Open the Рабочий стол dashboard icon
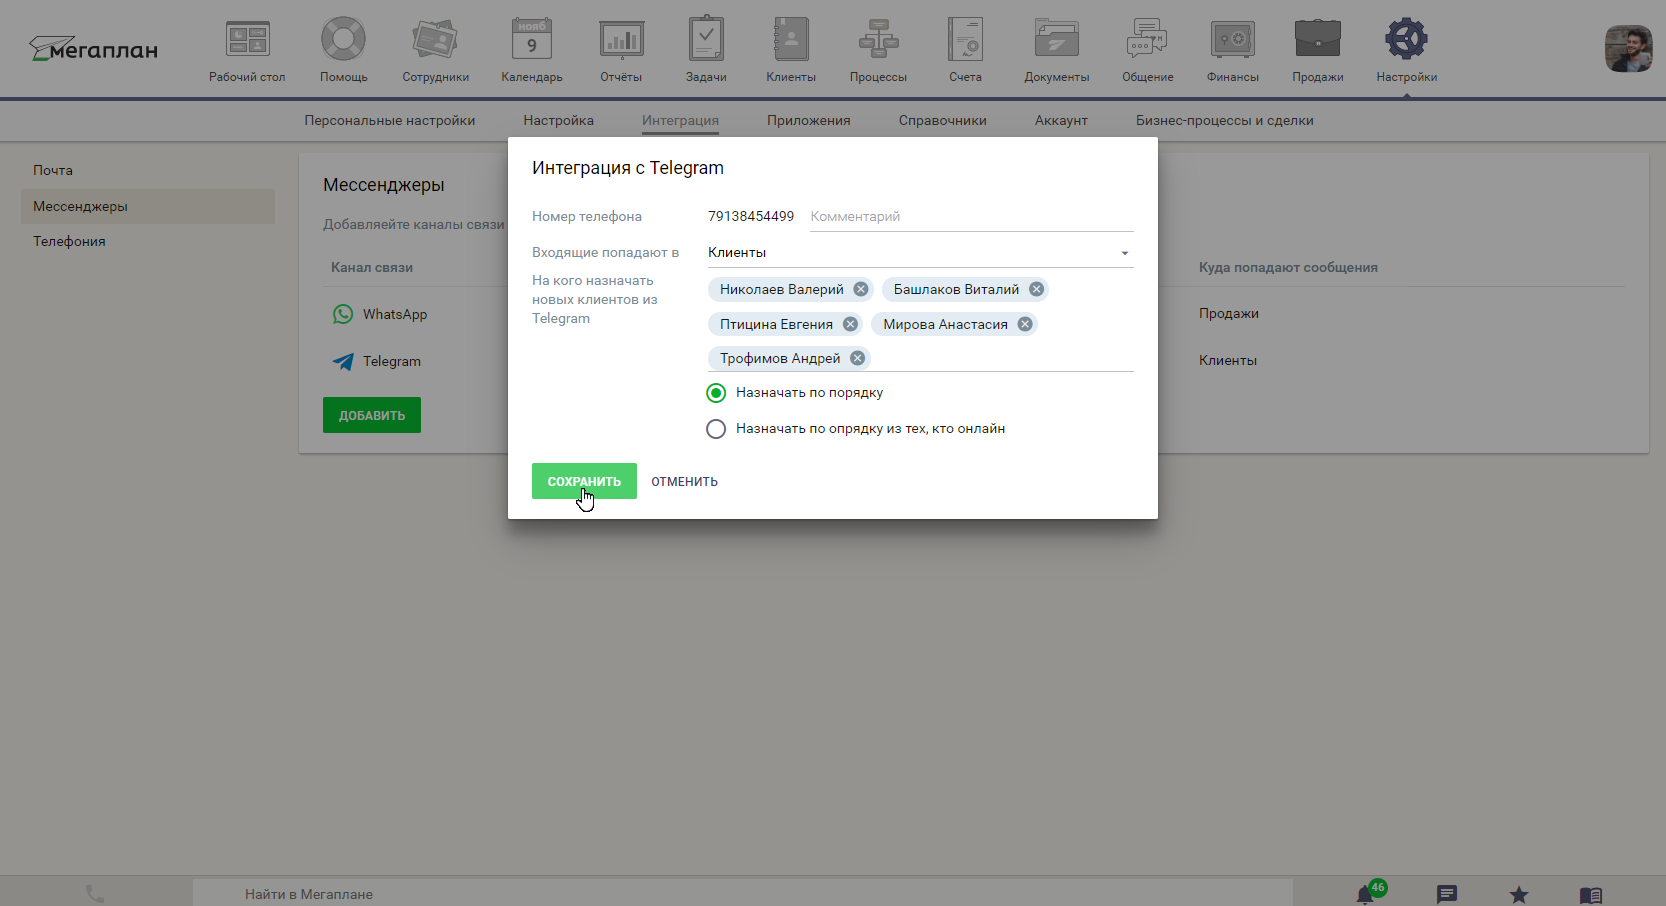 247,40
